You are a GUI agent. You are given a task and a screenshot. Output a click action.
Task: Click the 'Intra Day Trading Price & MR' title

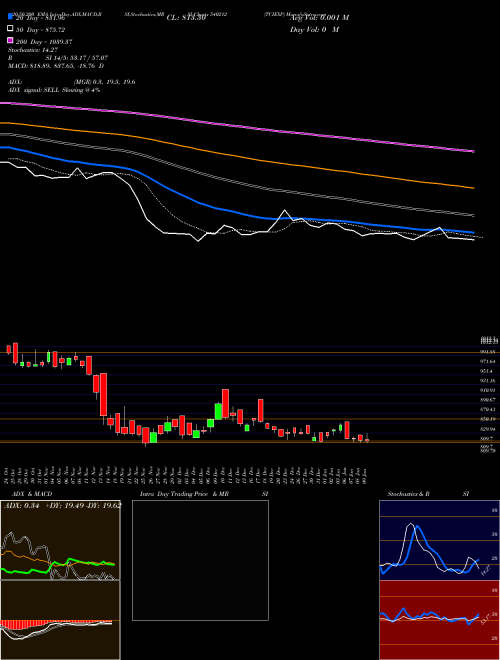pyautogui.click(x=184, y=494)
